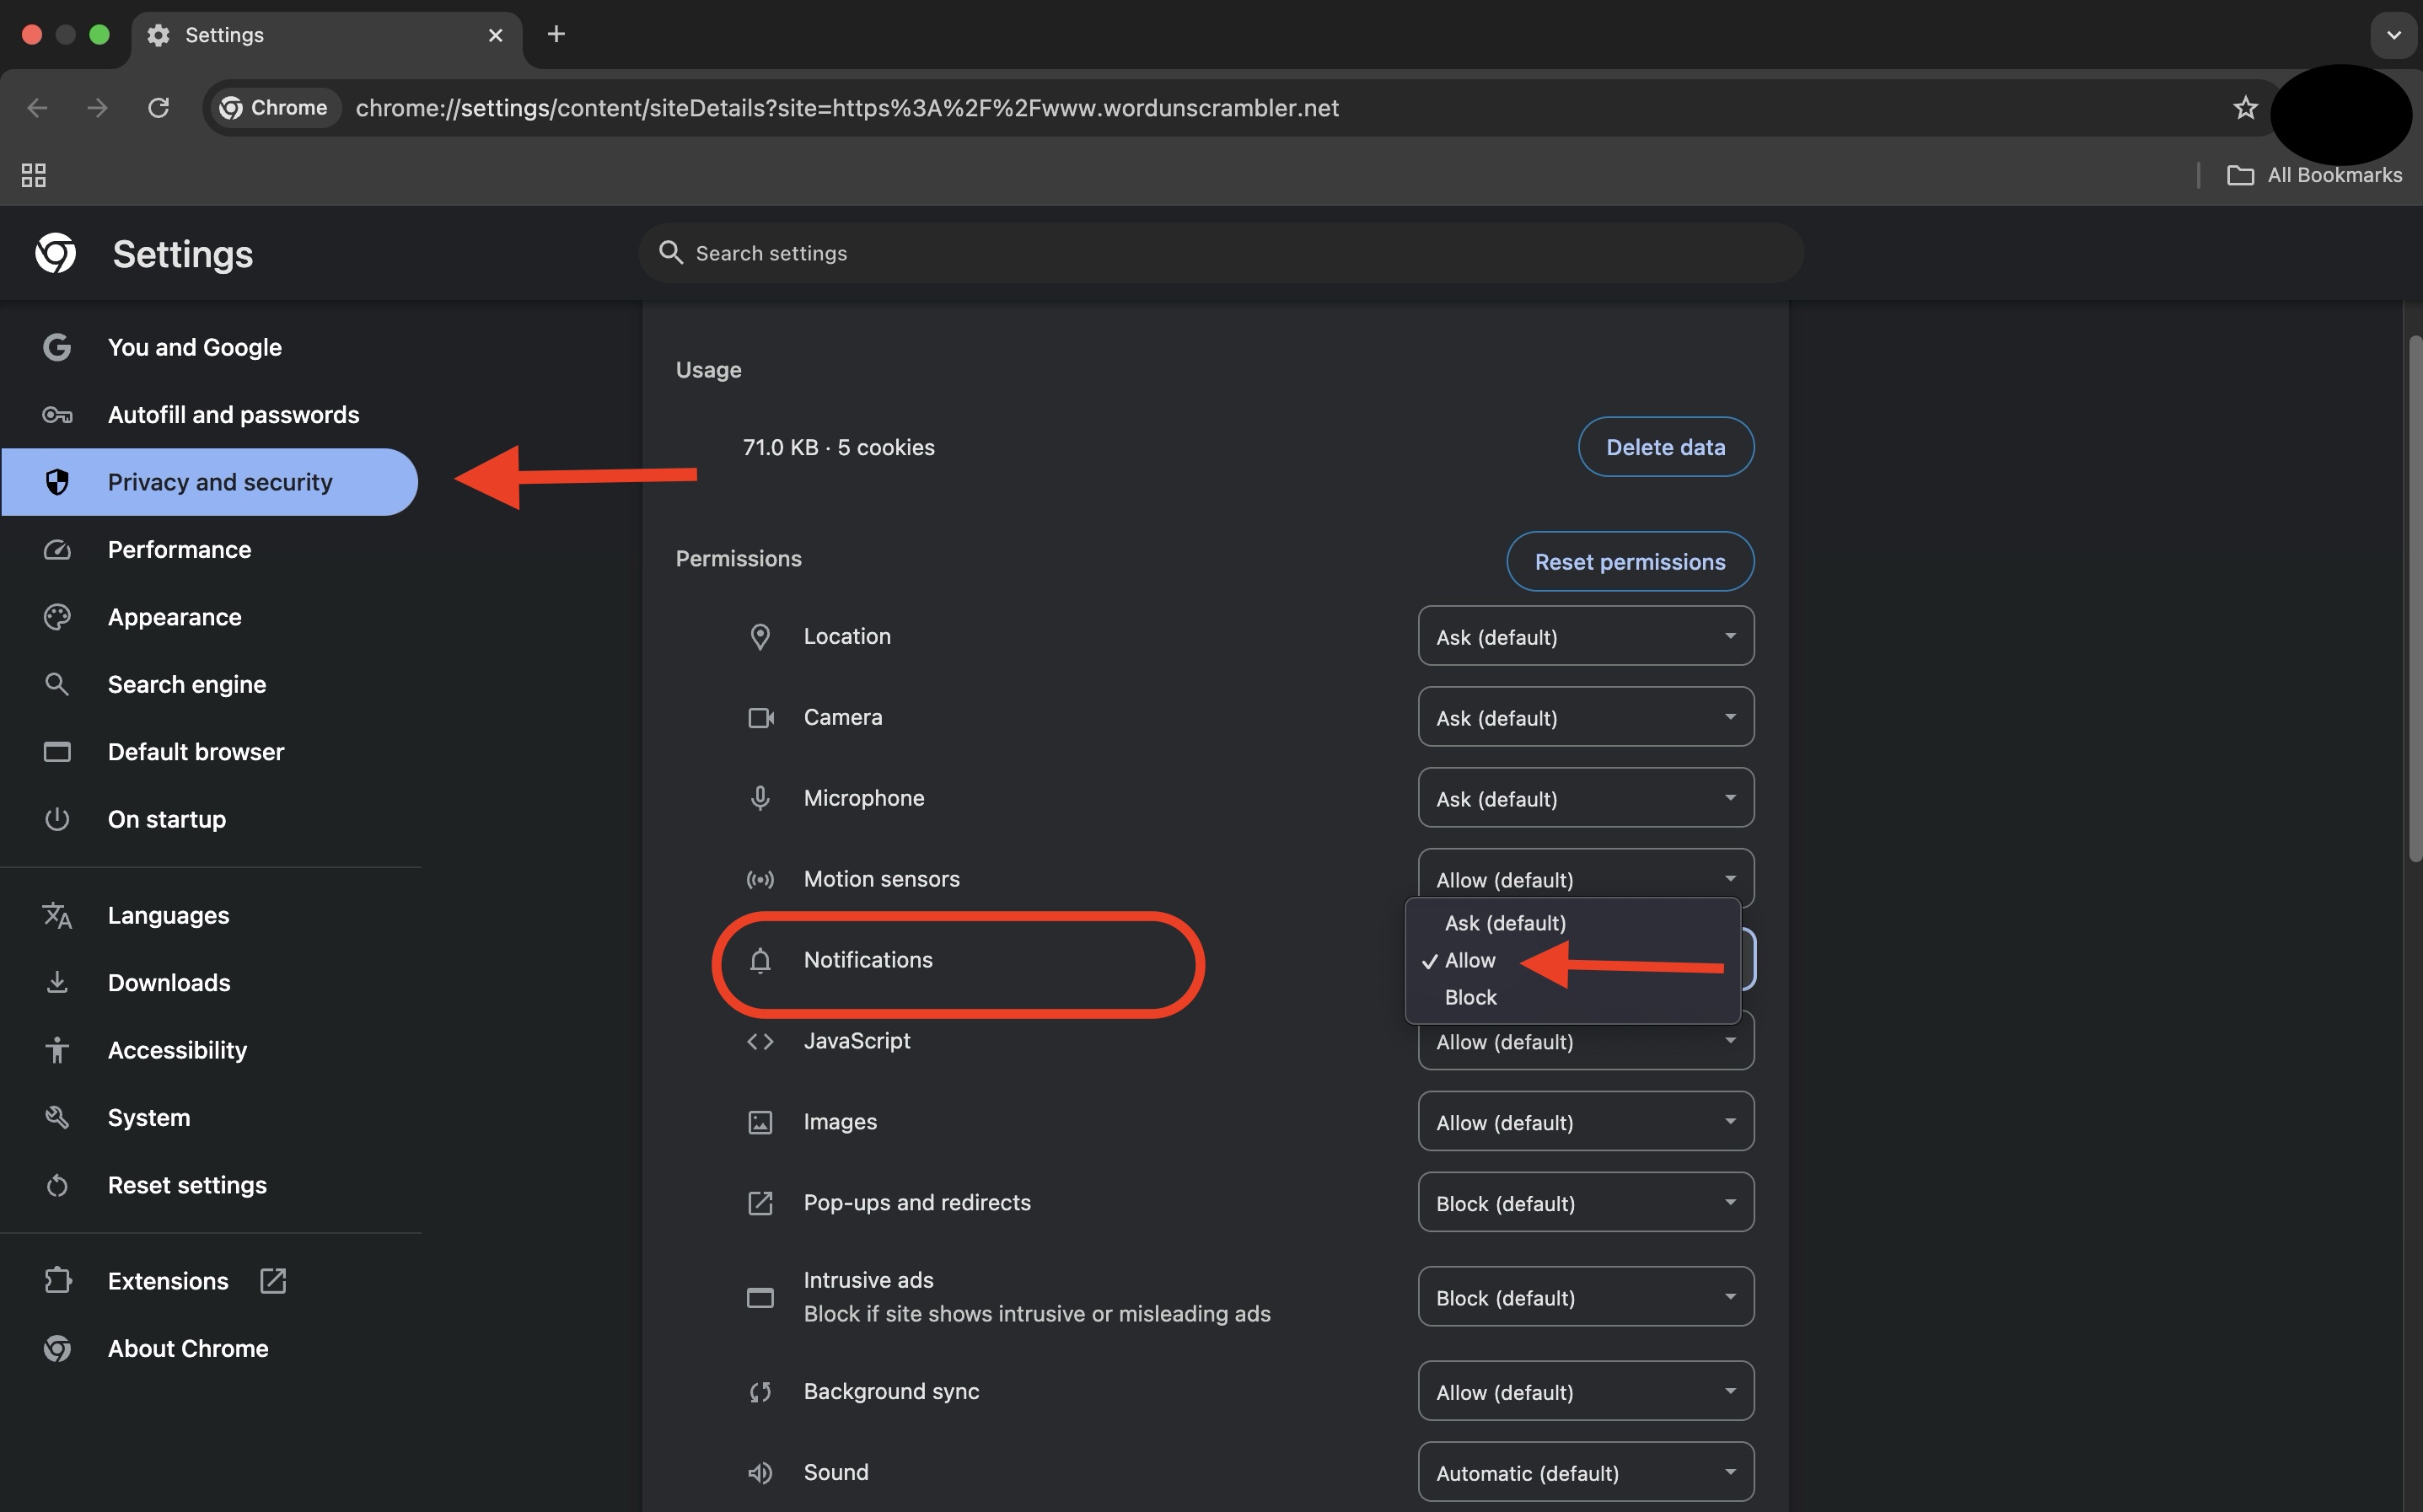Open the Sound permission dropdown

pyautogui.click(x=1586, y=1472)
